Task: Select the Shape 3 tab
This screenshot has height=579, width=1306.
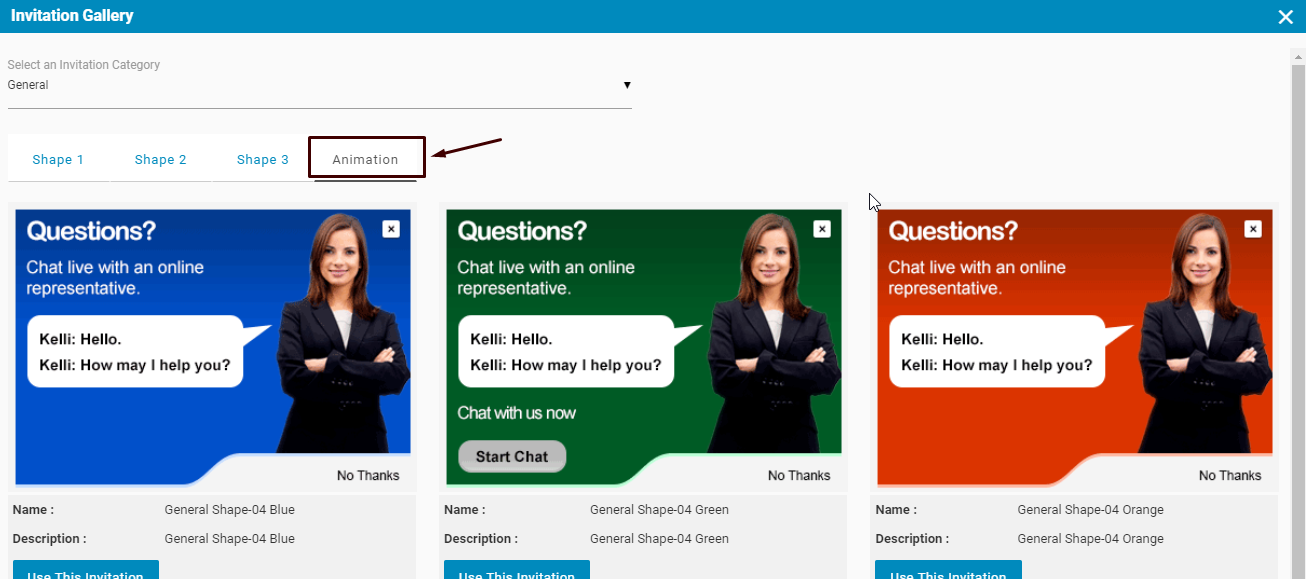Action: point(263,160)
